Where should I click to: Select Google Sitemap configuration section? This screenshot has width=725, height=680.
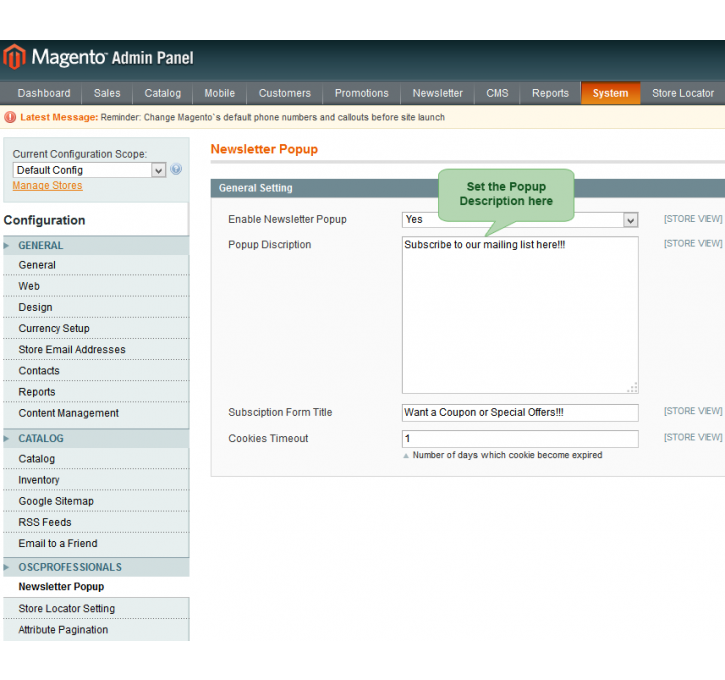point(96,502)
